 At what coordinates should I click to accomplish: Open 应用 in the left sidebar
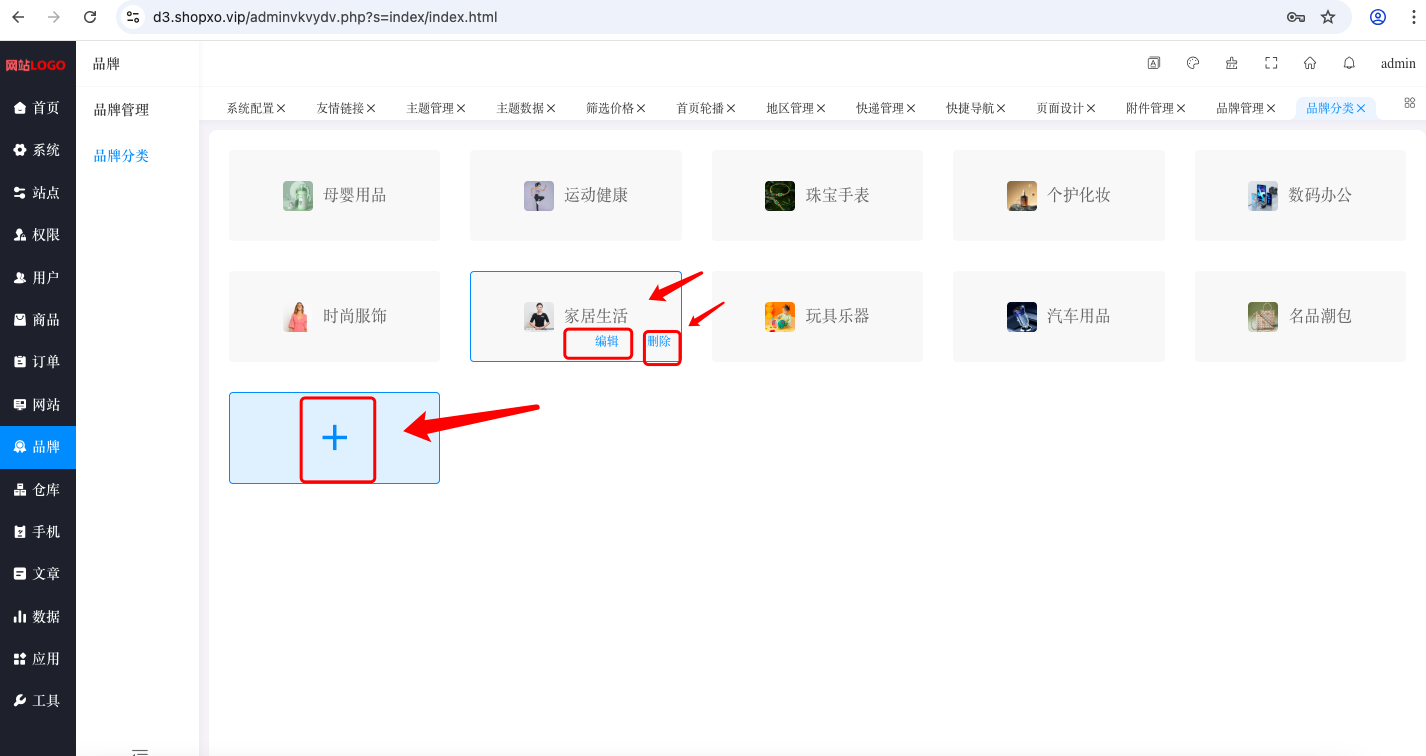[38, 659]
